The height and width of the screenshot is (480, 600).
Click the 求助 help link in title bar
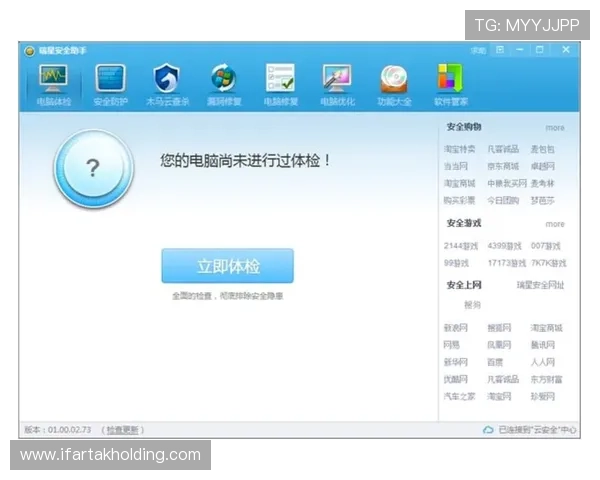478,51
